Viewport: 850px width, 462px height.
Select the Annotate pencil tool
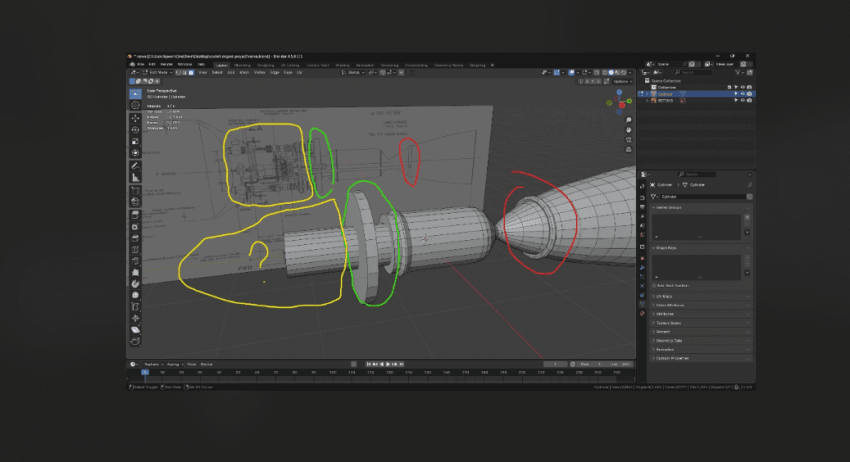pos(135,166)
